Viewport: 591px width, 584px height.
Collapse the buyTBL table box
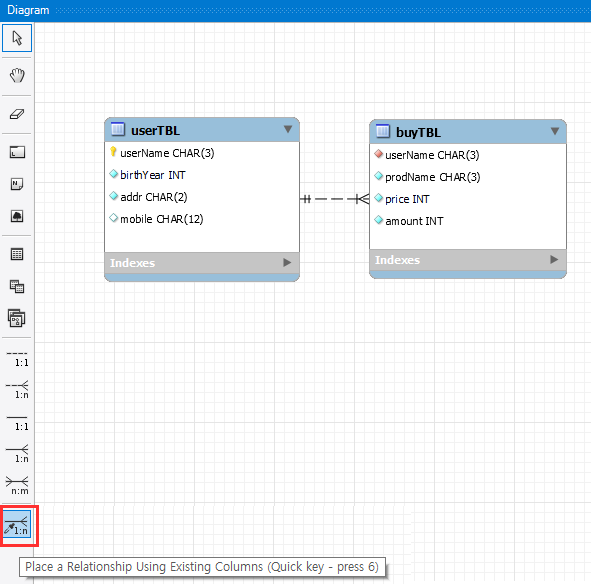point(555,131)
